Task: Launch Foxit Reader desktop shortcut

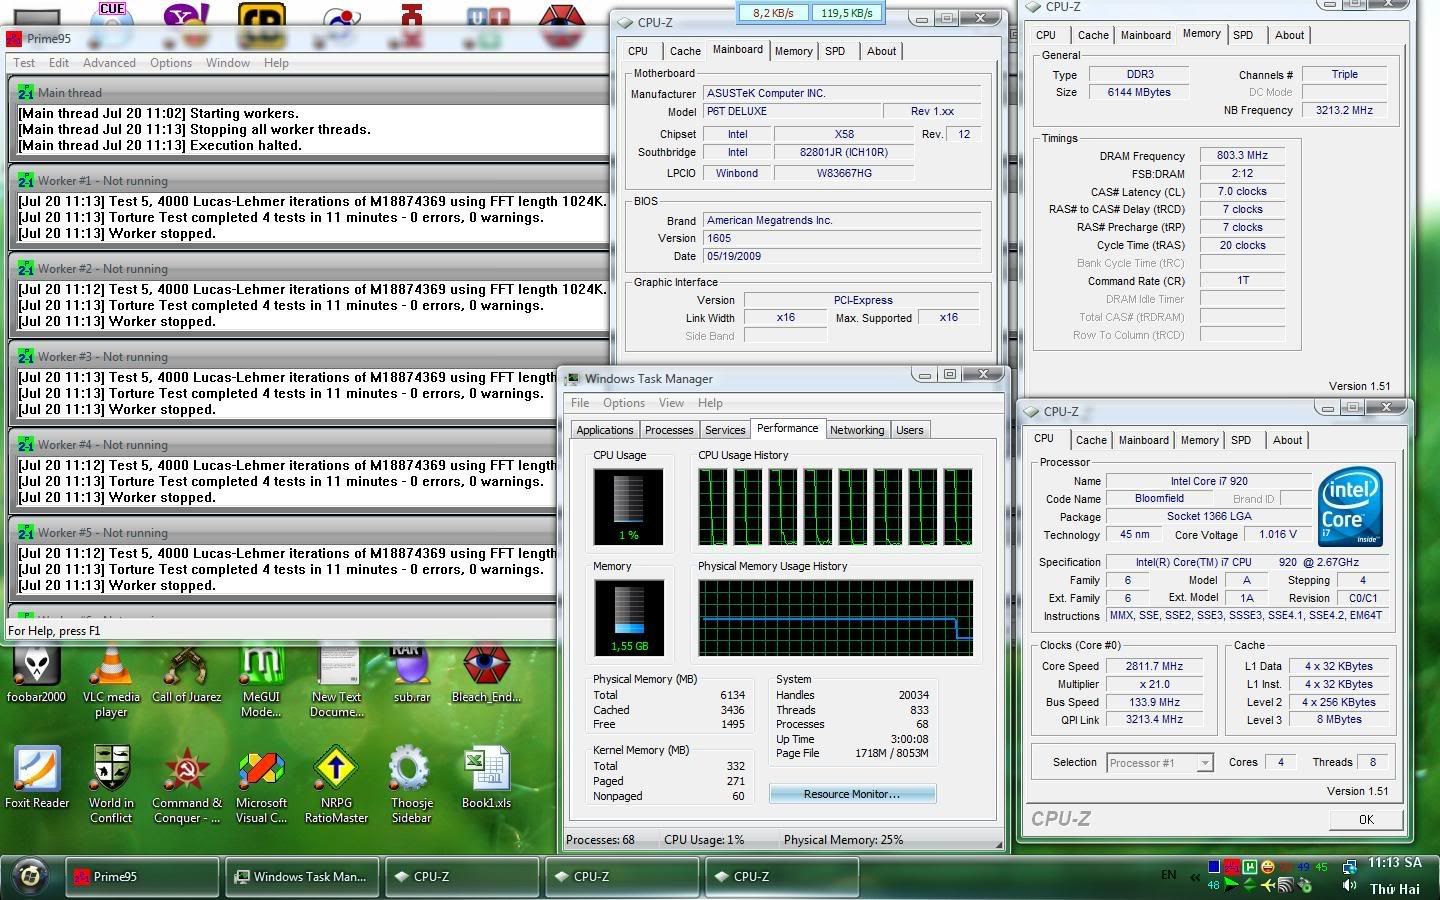Action: pyautogui.click(x=37, y=777)
